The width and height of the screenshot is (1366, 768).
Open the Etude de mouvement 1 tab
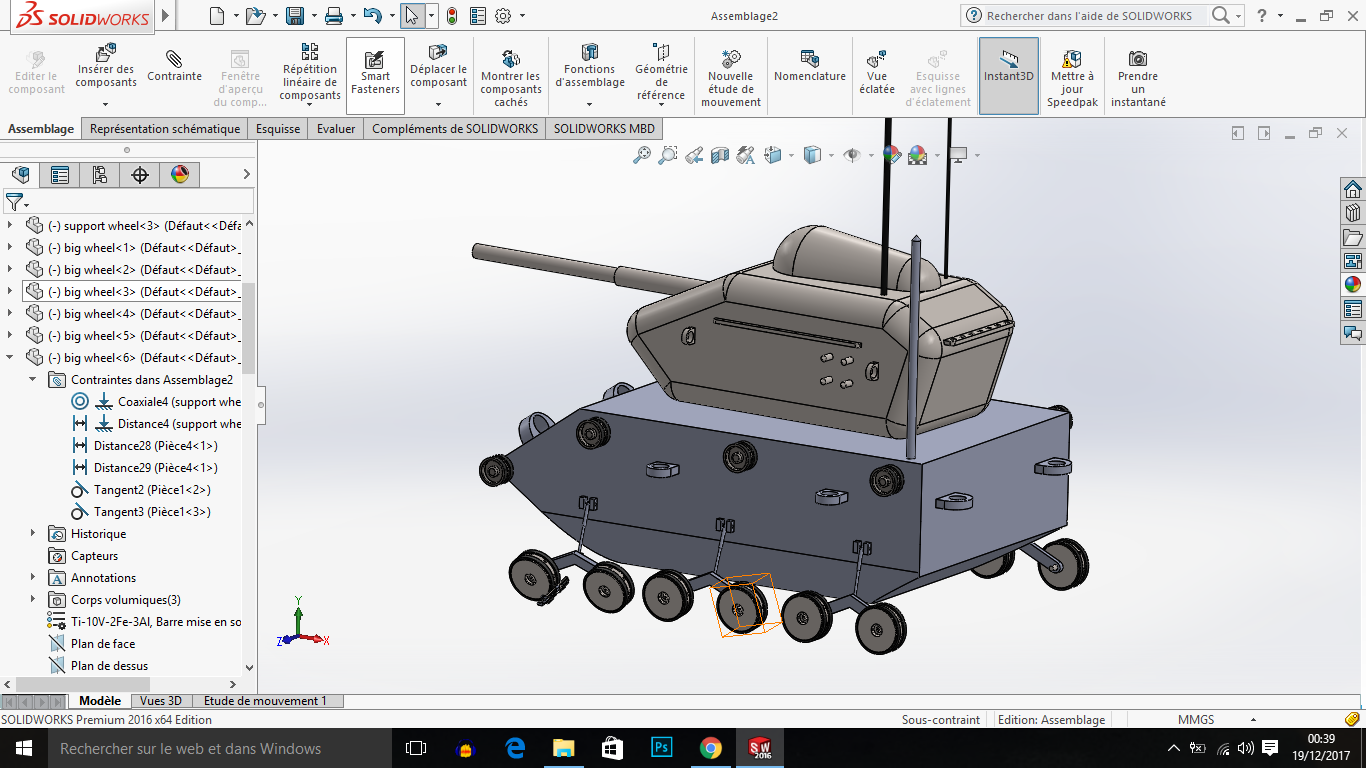[x=265, y=701]
